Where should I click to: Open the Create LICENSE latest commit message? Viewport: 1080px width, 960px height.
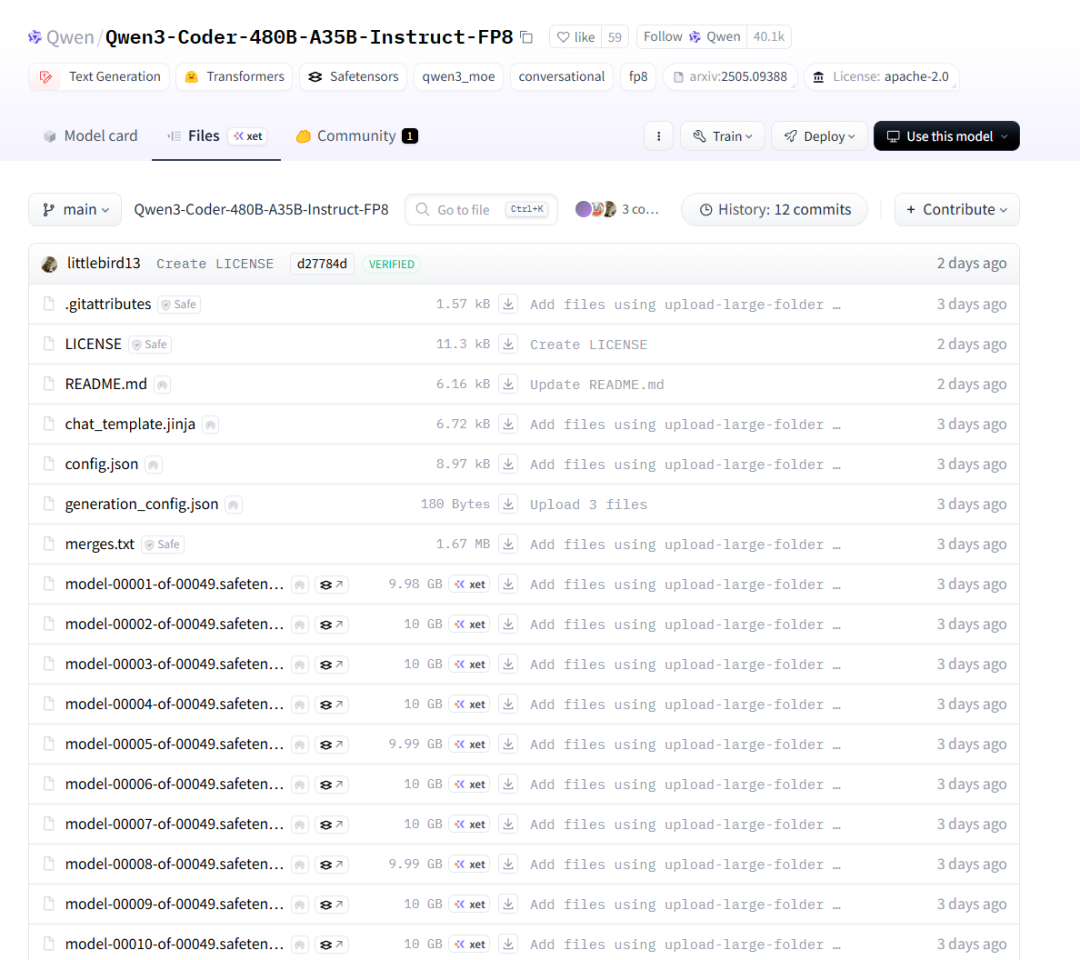click(215, 264)
